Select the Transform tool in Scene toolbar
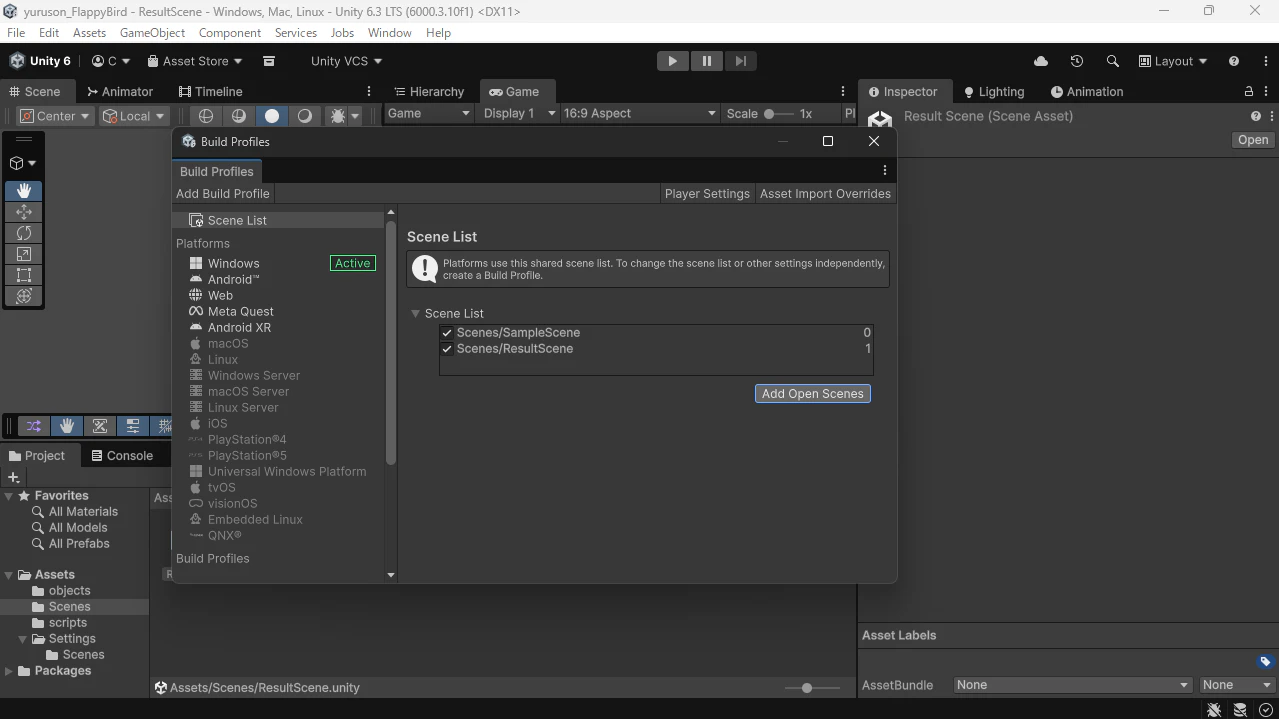1279x719 pixels. pos(24,296)
